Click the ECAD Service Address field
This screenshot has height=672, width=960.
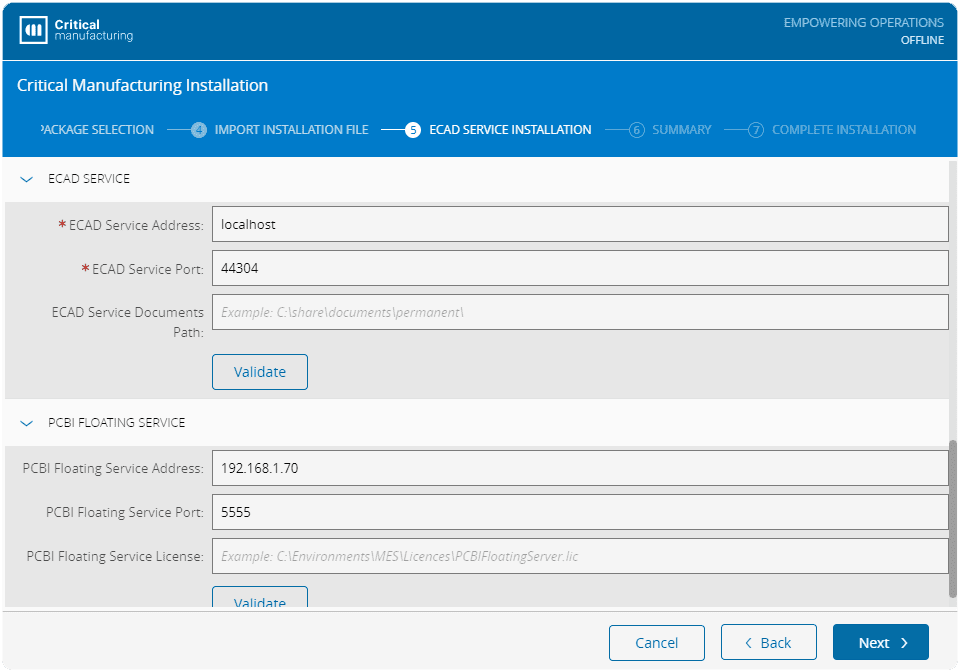tap(580, 224)
